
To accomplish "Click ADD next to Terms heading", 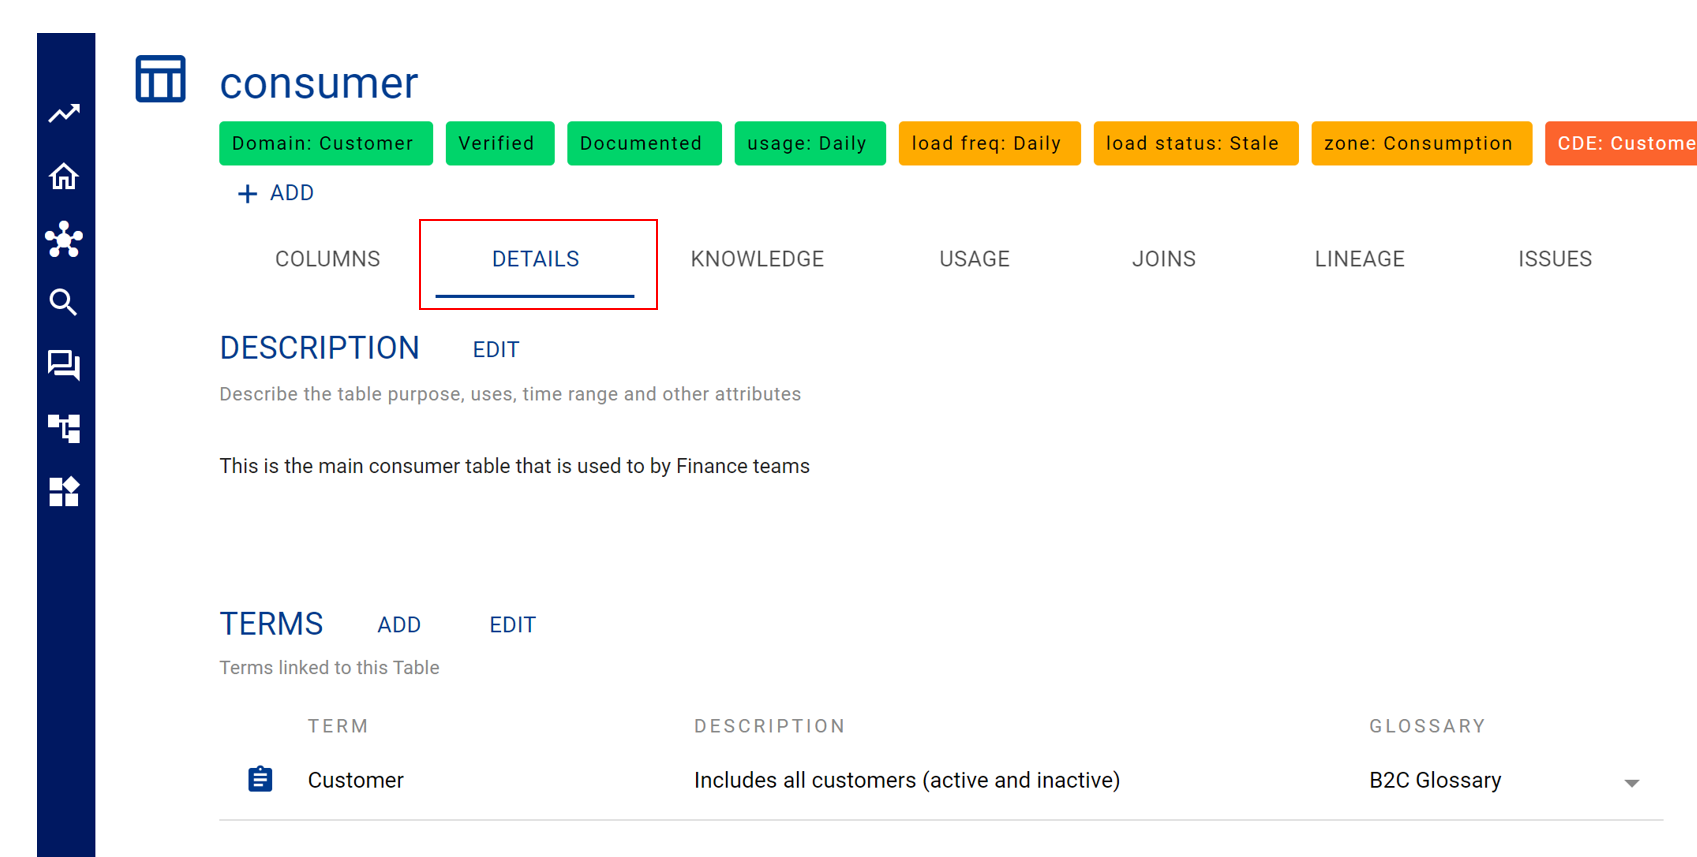I will click(x=399, y=625).
